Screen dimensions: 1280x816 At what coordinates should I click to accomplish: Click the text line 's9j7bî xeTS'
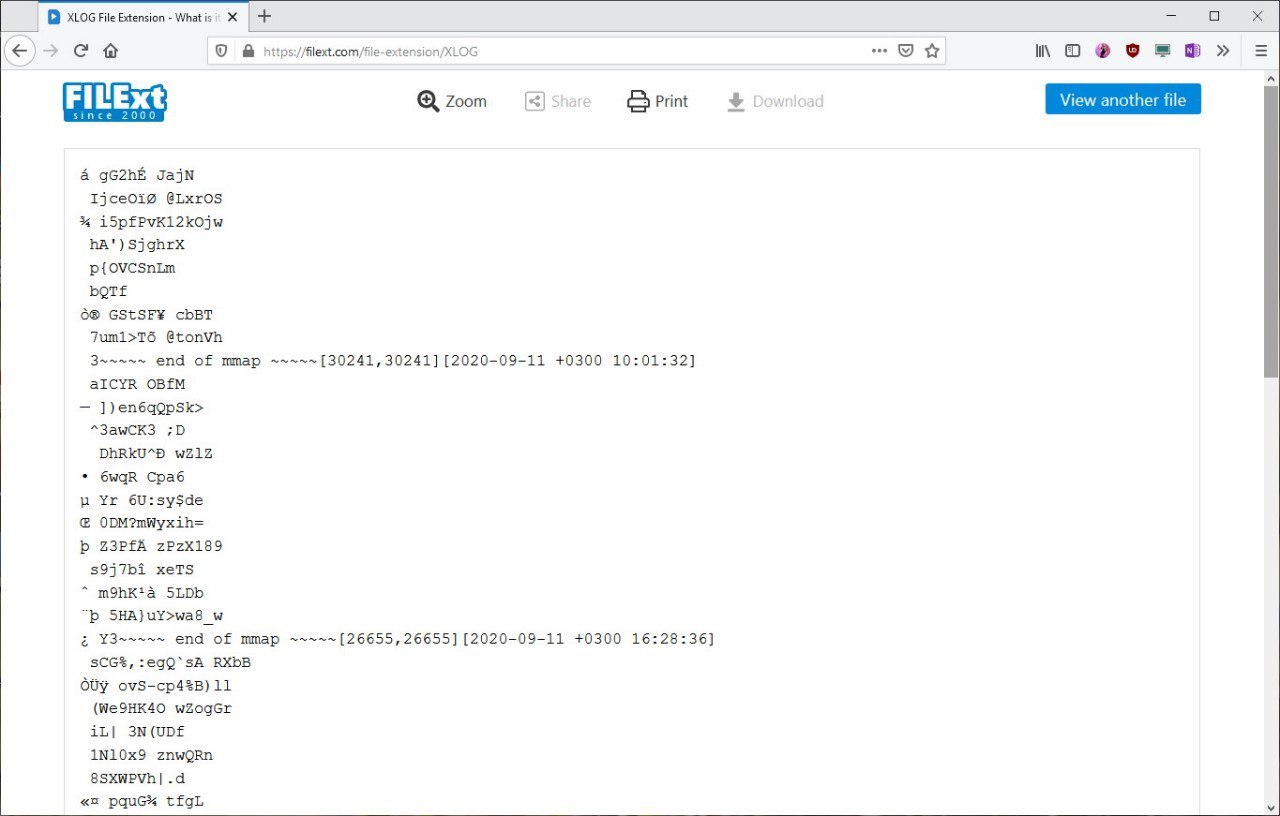pos(142,570)
